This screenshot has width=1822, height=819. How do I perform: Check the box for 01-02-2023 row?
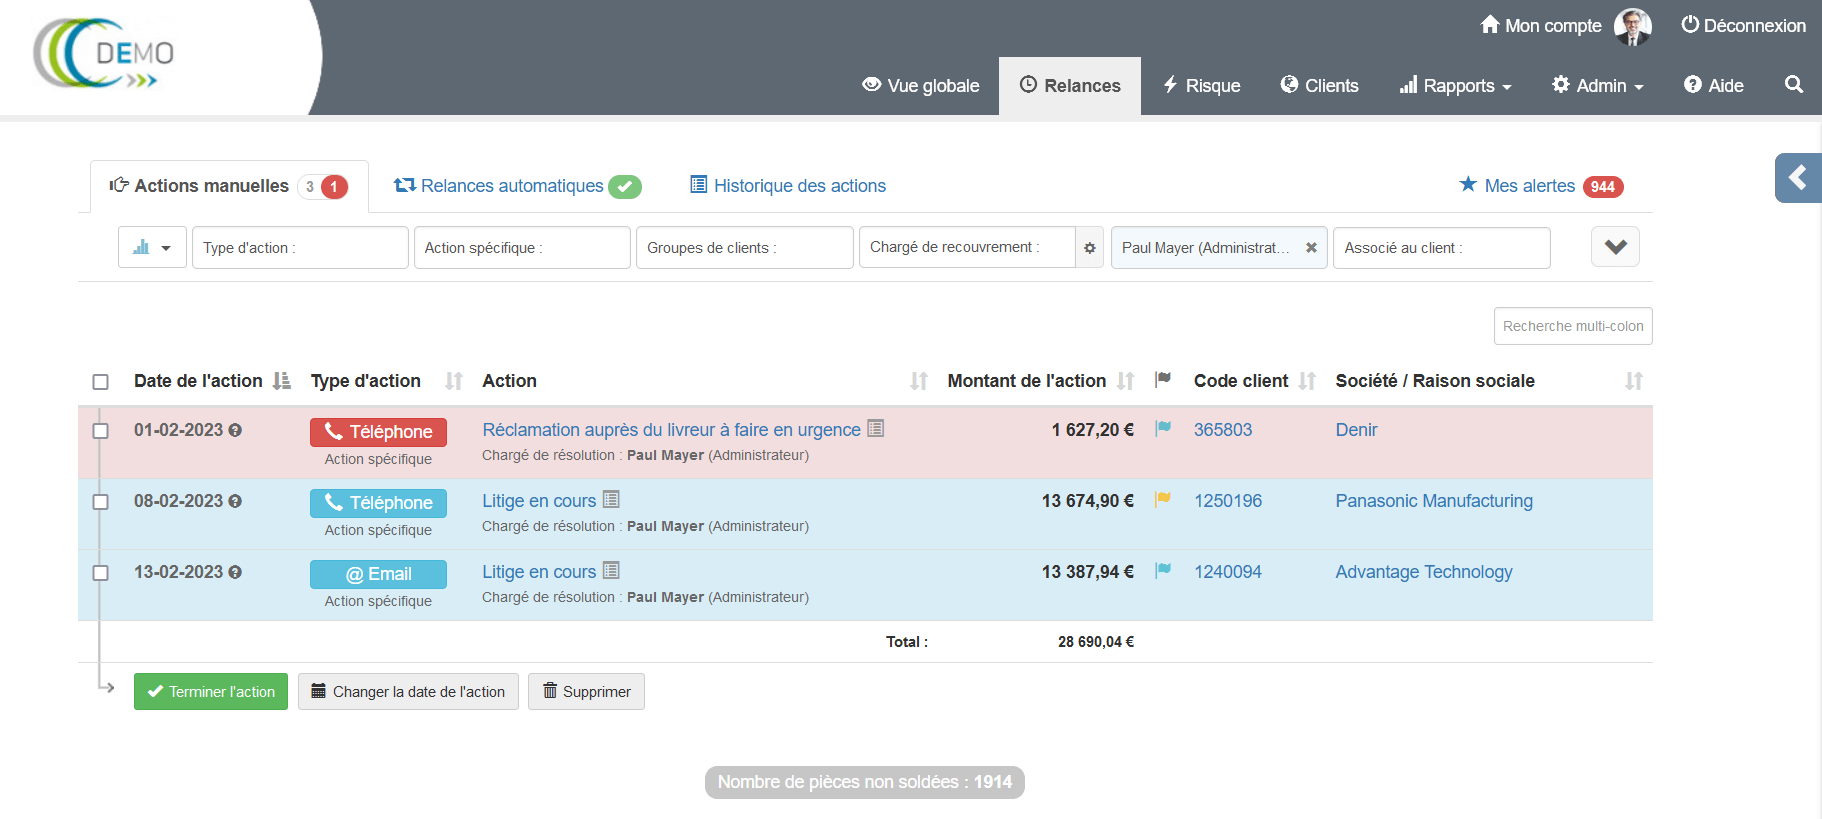point(100,431)
